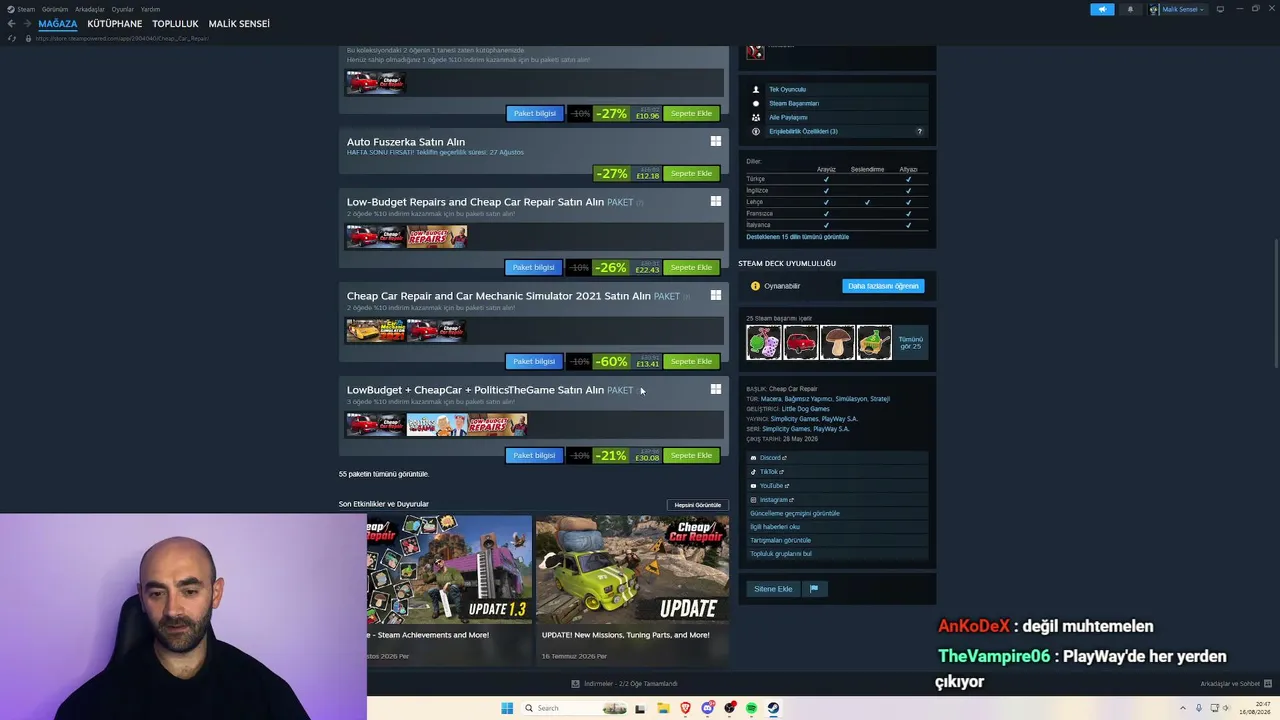Open the 'Destektenen 15 dilin tümünü görüntüle' link
The height and width of the screenshot is (720, 1280).
(x=797, y=237)
